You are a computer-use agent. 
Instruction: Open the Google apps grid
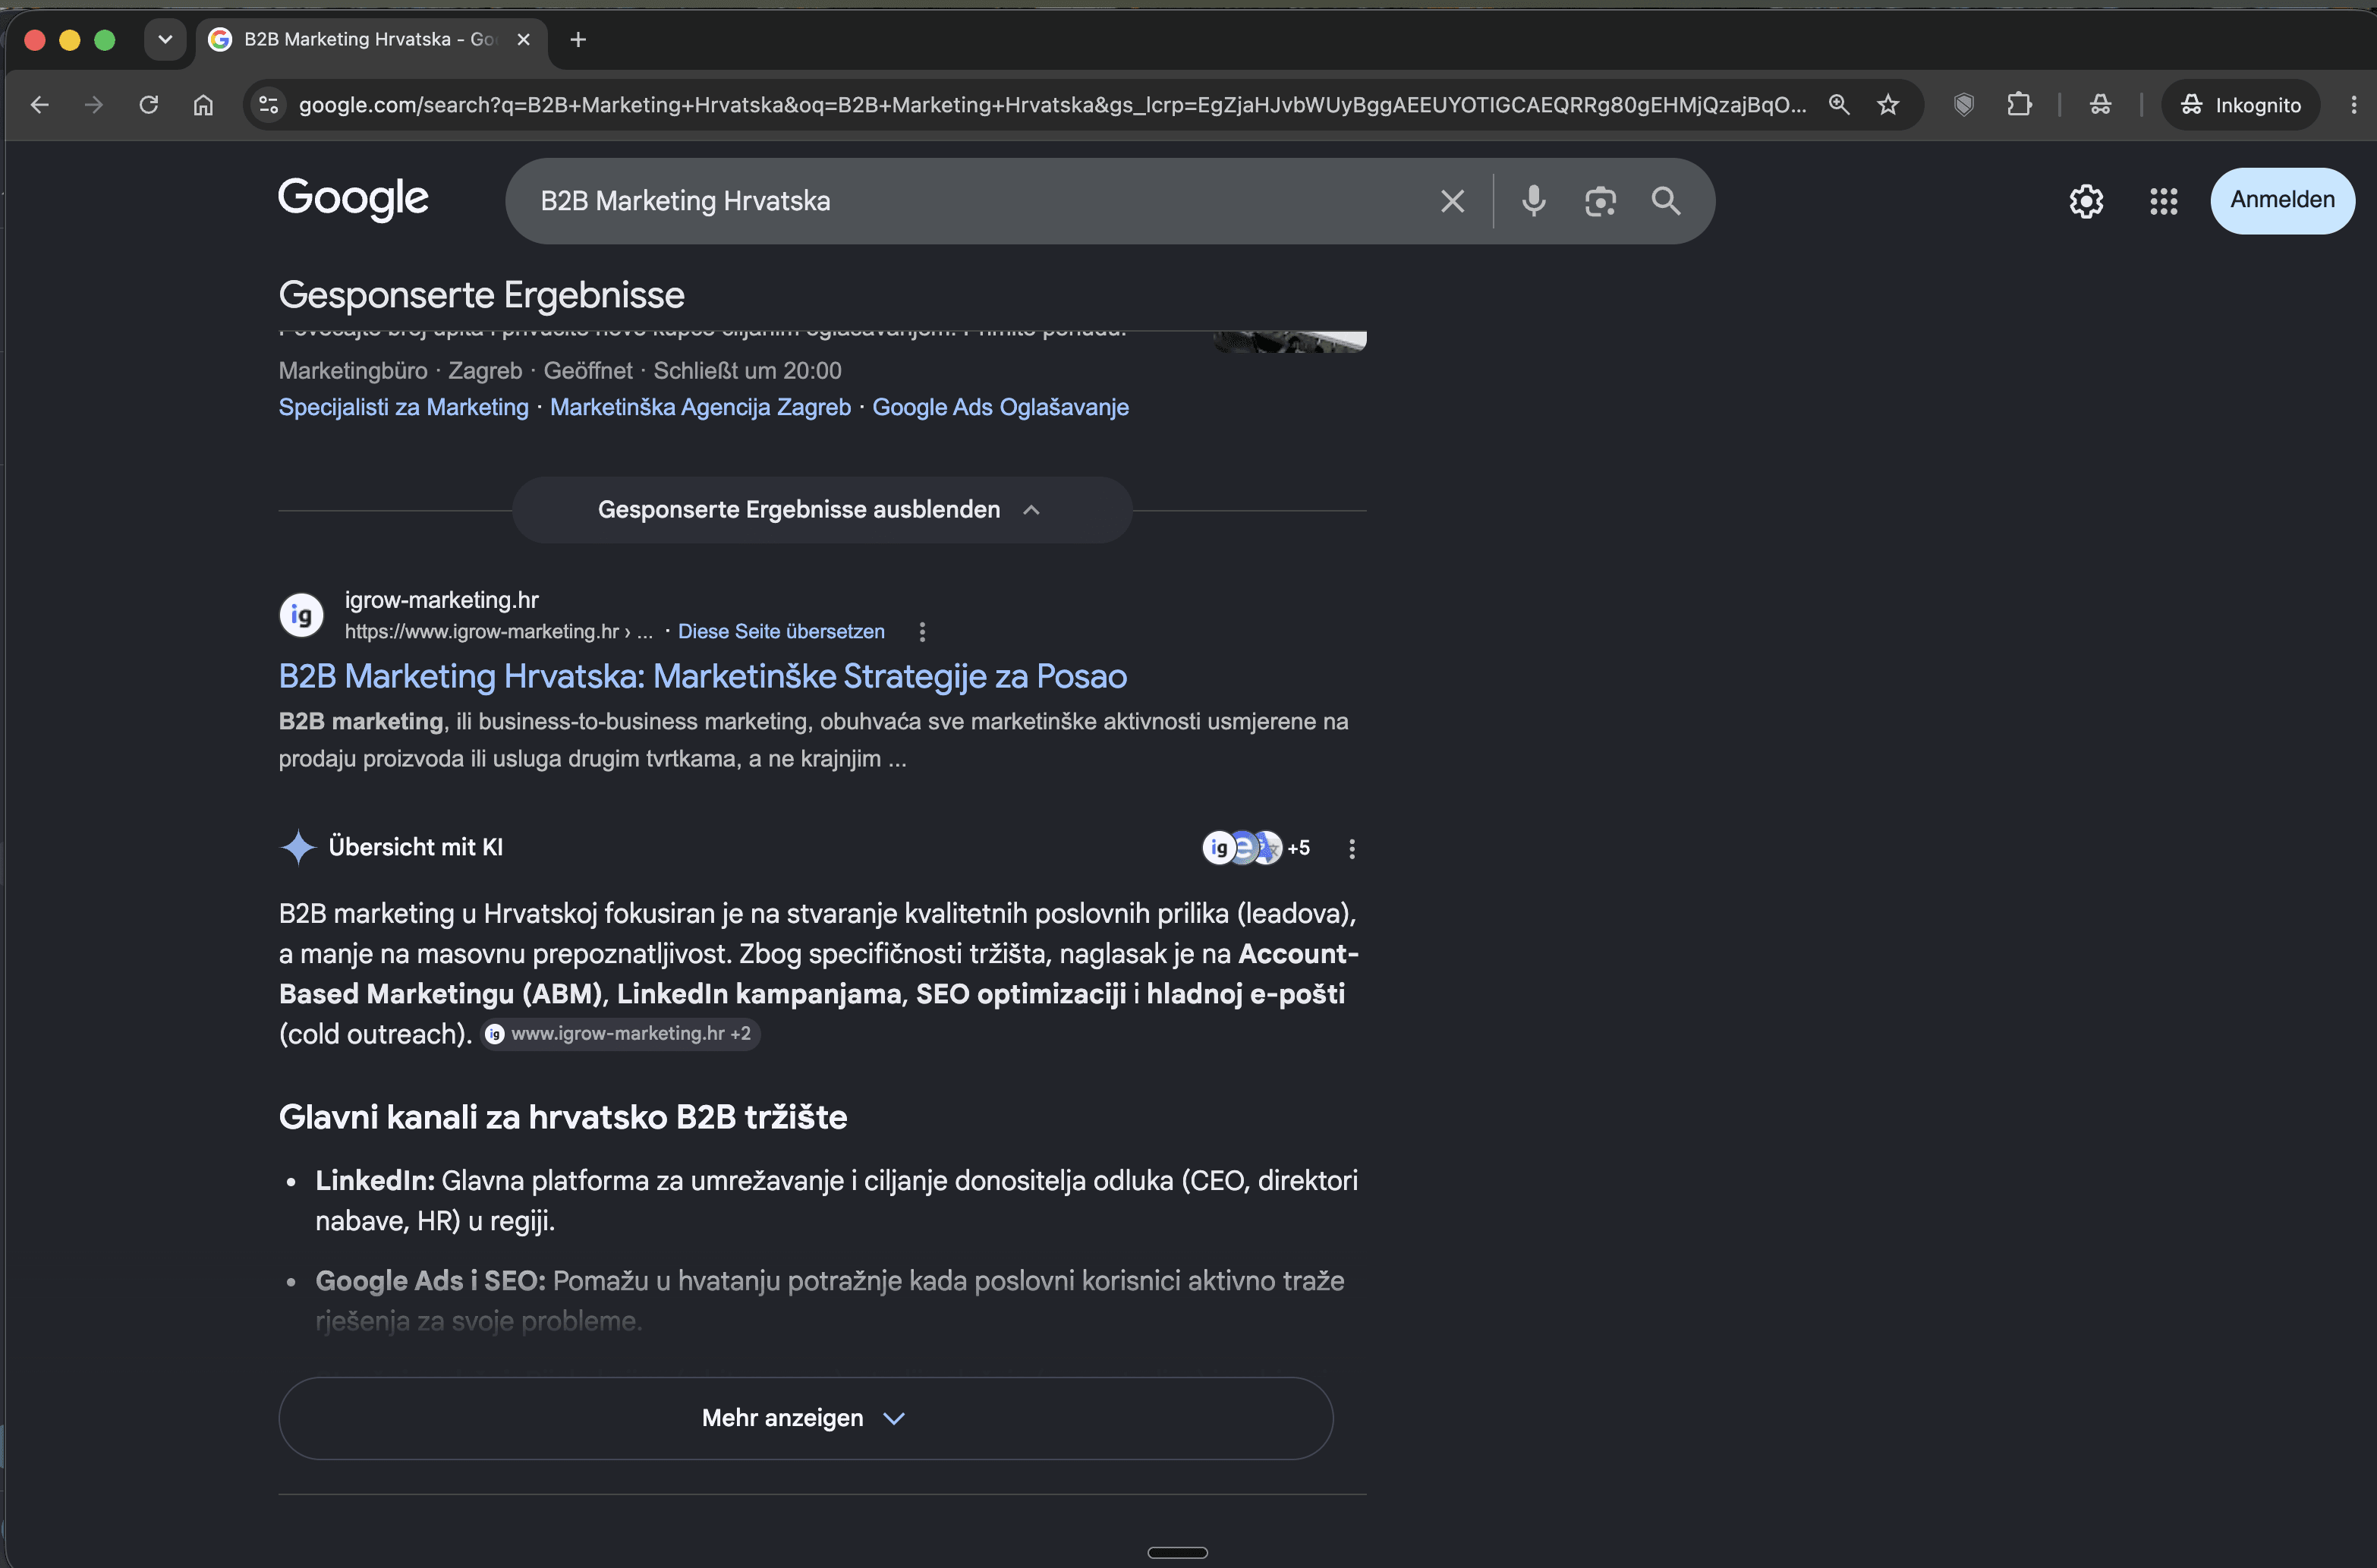pos(2164,201)
